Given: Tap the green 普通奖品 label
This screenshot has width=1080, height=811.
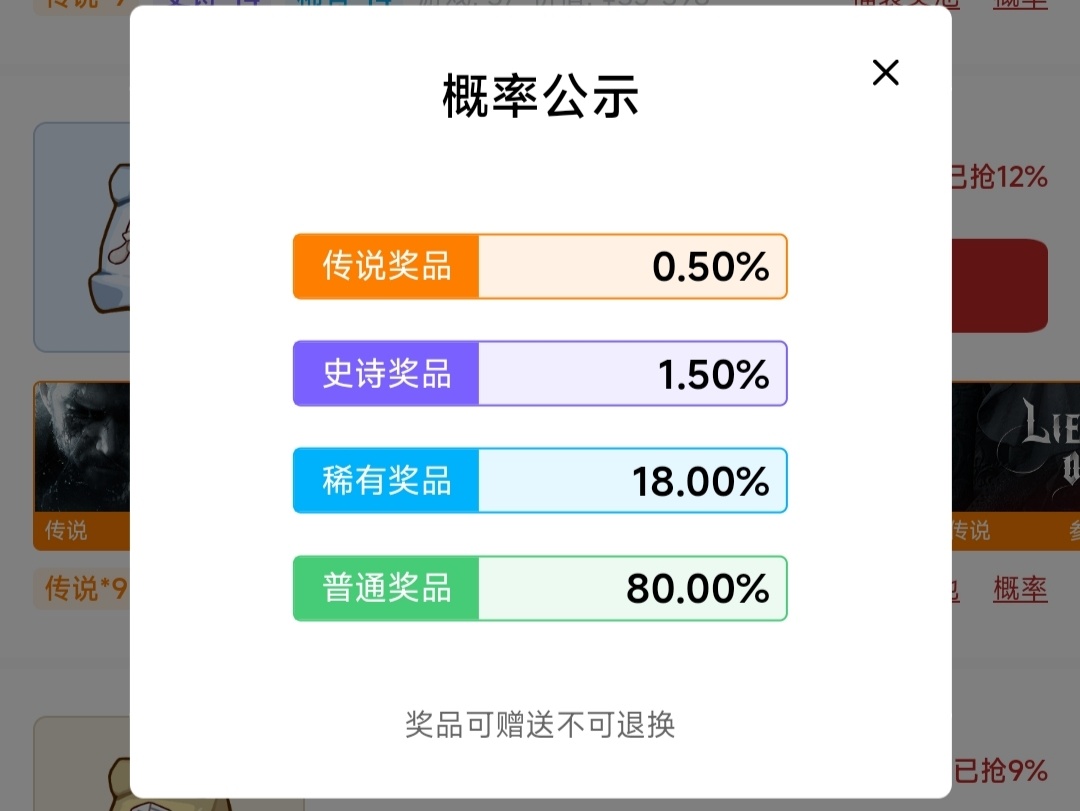Looking at the screenshot, I should tap(386, 588).
